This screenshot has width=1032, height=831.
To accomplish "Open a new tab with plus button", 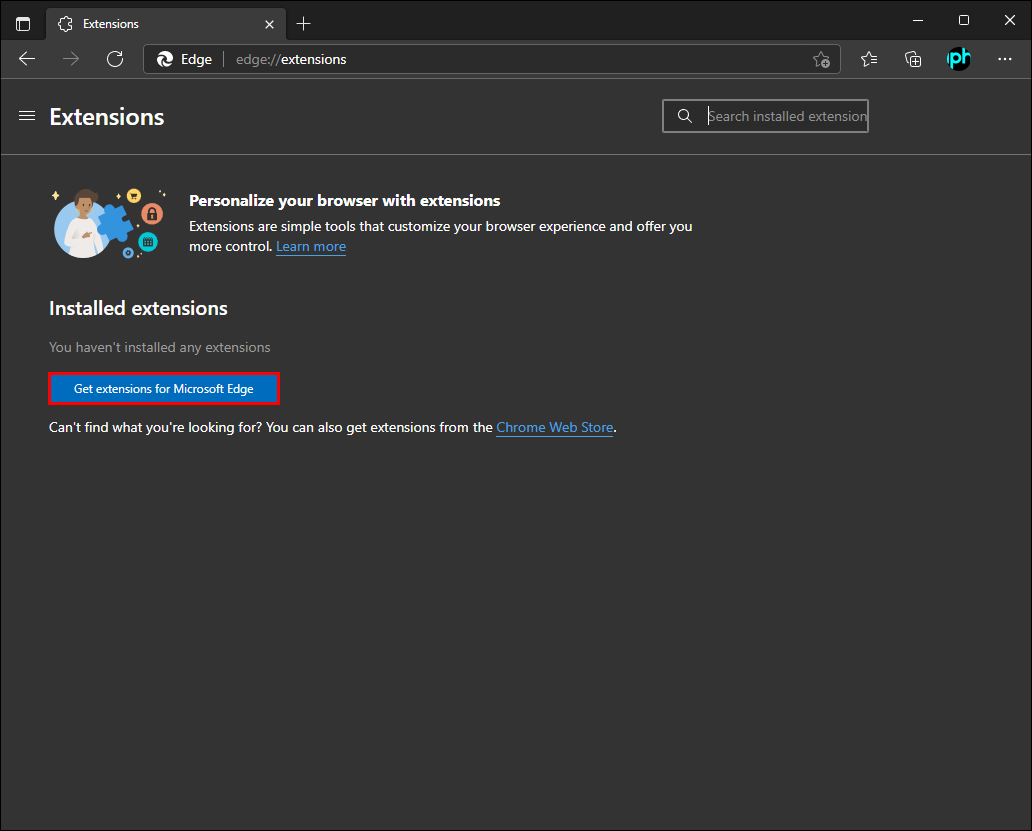I will (x=304, y=23).
